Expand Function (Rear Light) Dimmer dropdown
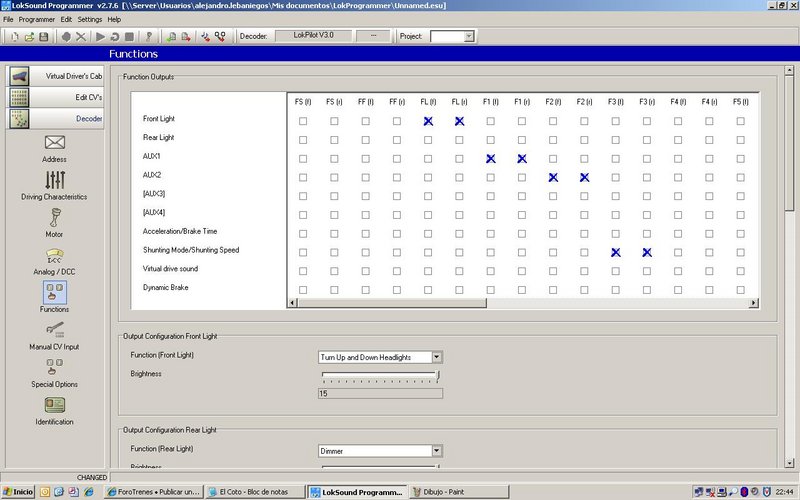800x500 pixels. 437,451
